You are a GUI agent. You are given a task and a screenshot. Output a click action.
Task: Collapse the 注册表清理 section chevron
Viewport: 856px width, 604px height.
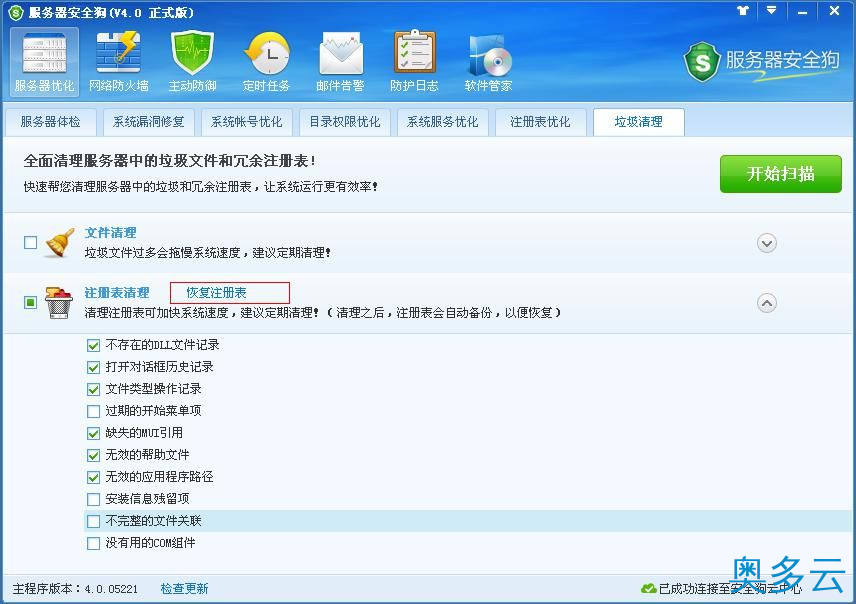(766, 303)
